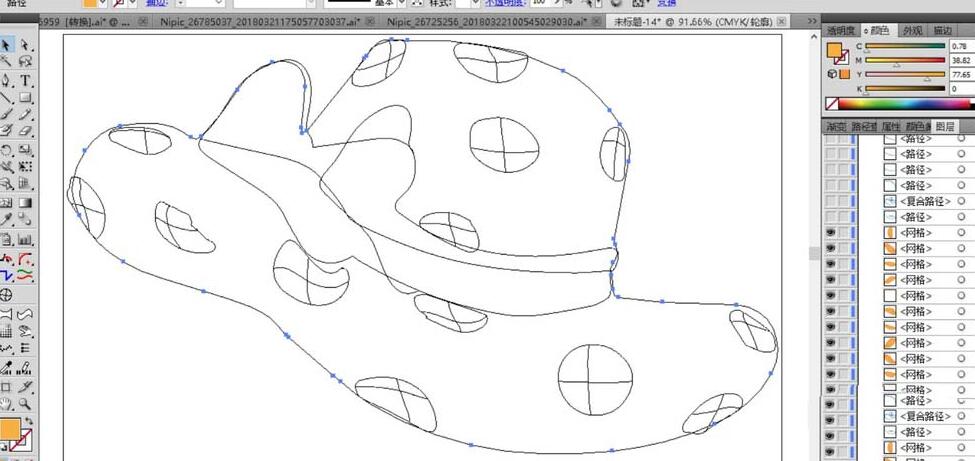The image size is (975, 461).
Task: Select the Line Segment tool
Action: [6, 98]
